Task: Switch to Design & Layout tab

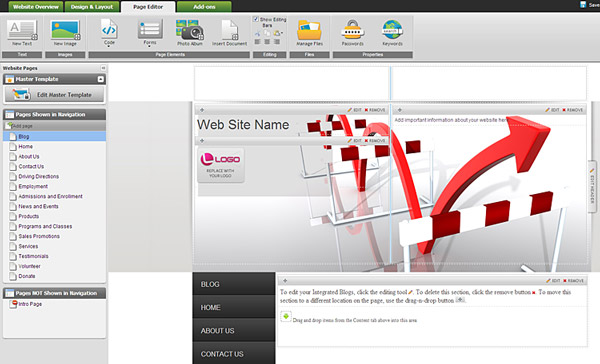Action: click(92, 7)
